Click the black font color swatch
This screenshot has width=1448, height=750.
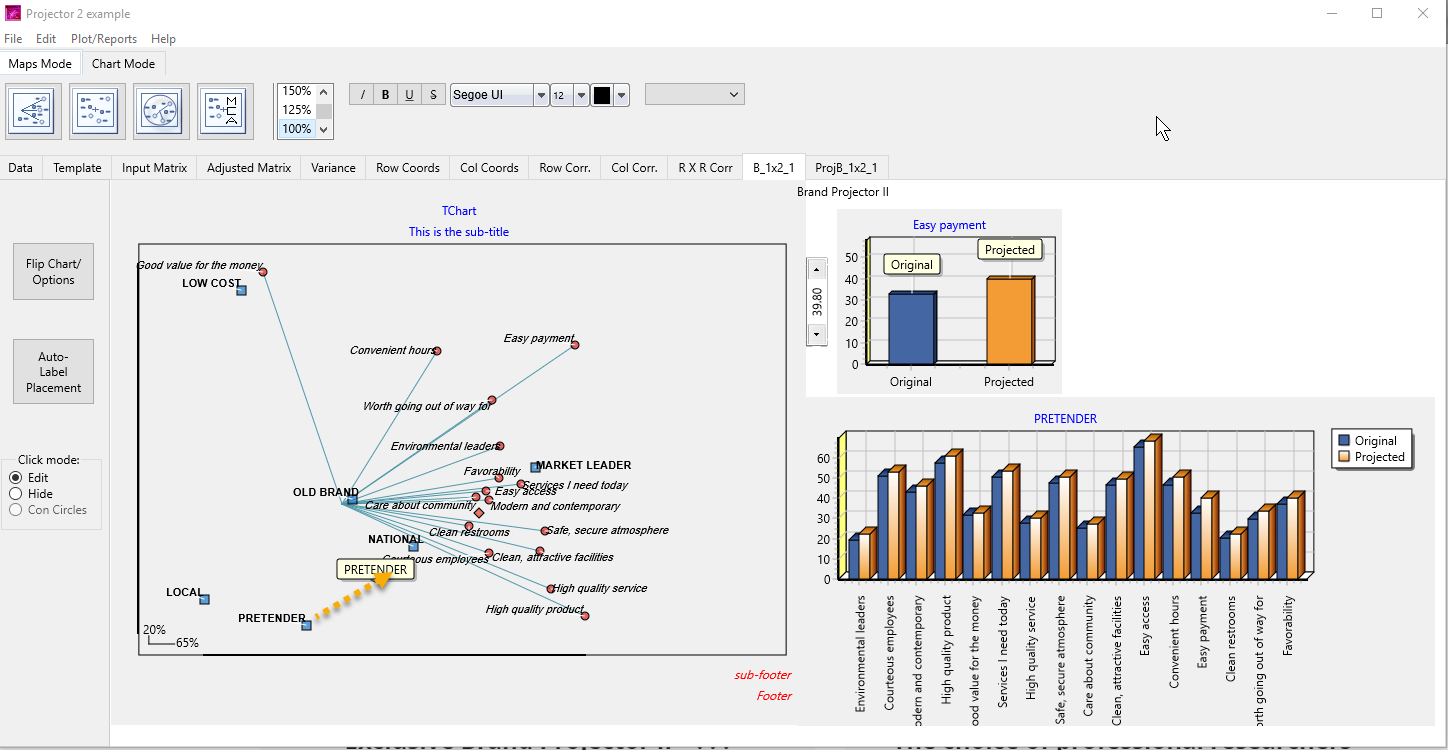[x=602, y=96]
